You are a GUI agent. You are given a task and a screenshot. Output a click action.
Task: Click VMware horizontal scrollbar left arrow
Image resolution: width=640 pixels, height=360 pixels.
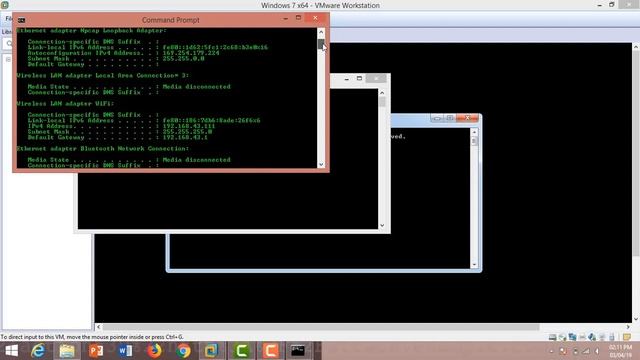[98, 327]
